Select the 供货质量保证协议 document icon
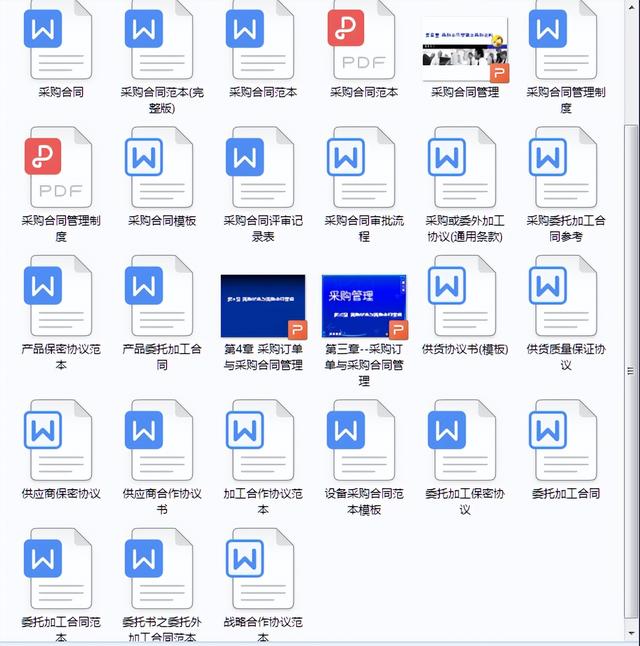 tap(563, 296)
